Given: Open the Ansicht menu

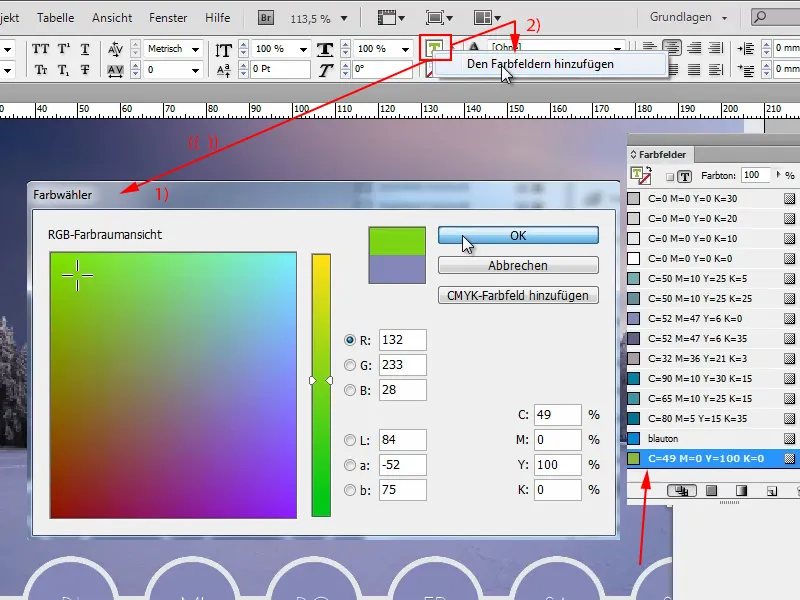Looking at the screenshot, I should pos(112,17).
